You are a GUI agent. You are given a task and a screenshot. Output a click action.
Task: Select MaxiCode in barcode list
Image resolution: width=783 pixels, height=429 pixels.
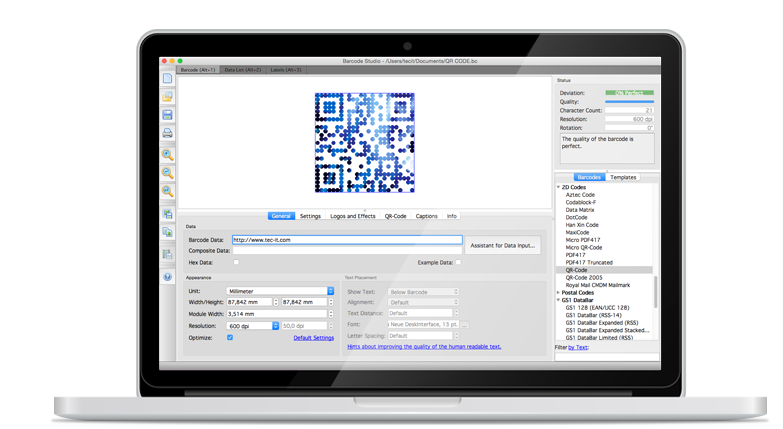point(577,232)
